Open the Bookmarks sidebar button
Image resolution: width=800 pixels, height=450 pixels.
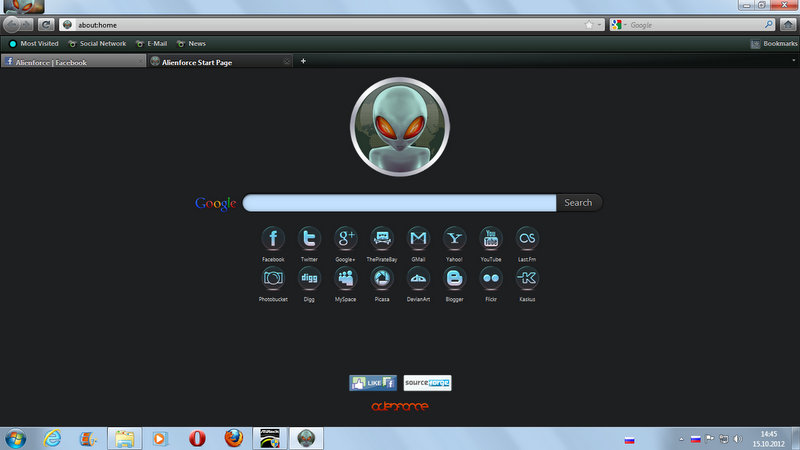pyautogui.click(x=774, y=44)
